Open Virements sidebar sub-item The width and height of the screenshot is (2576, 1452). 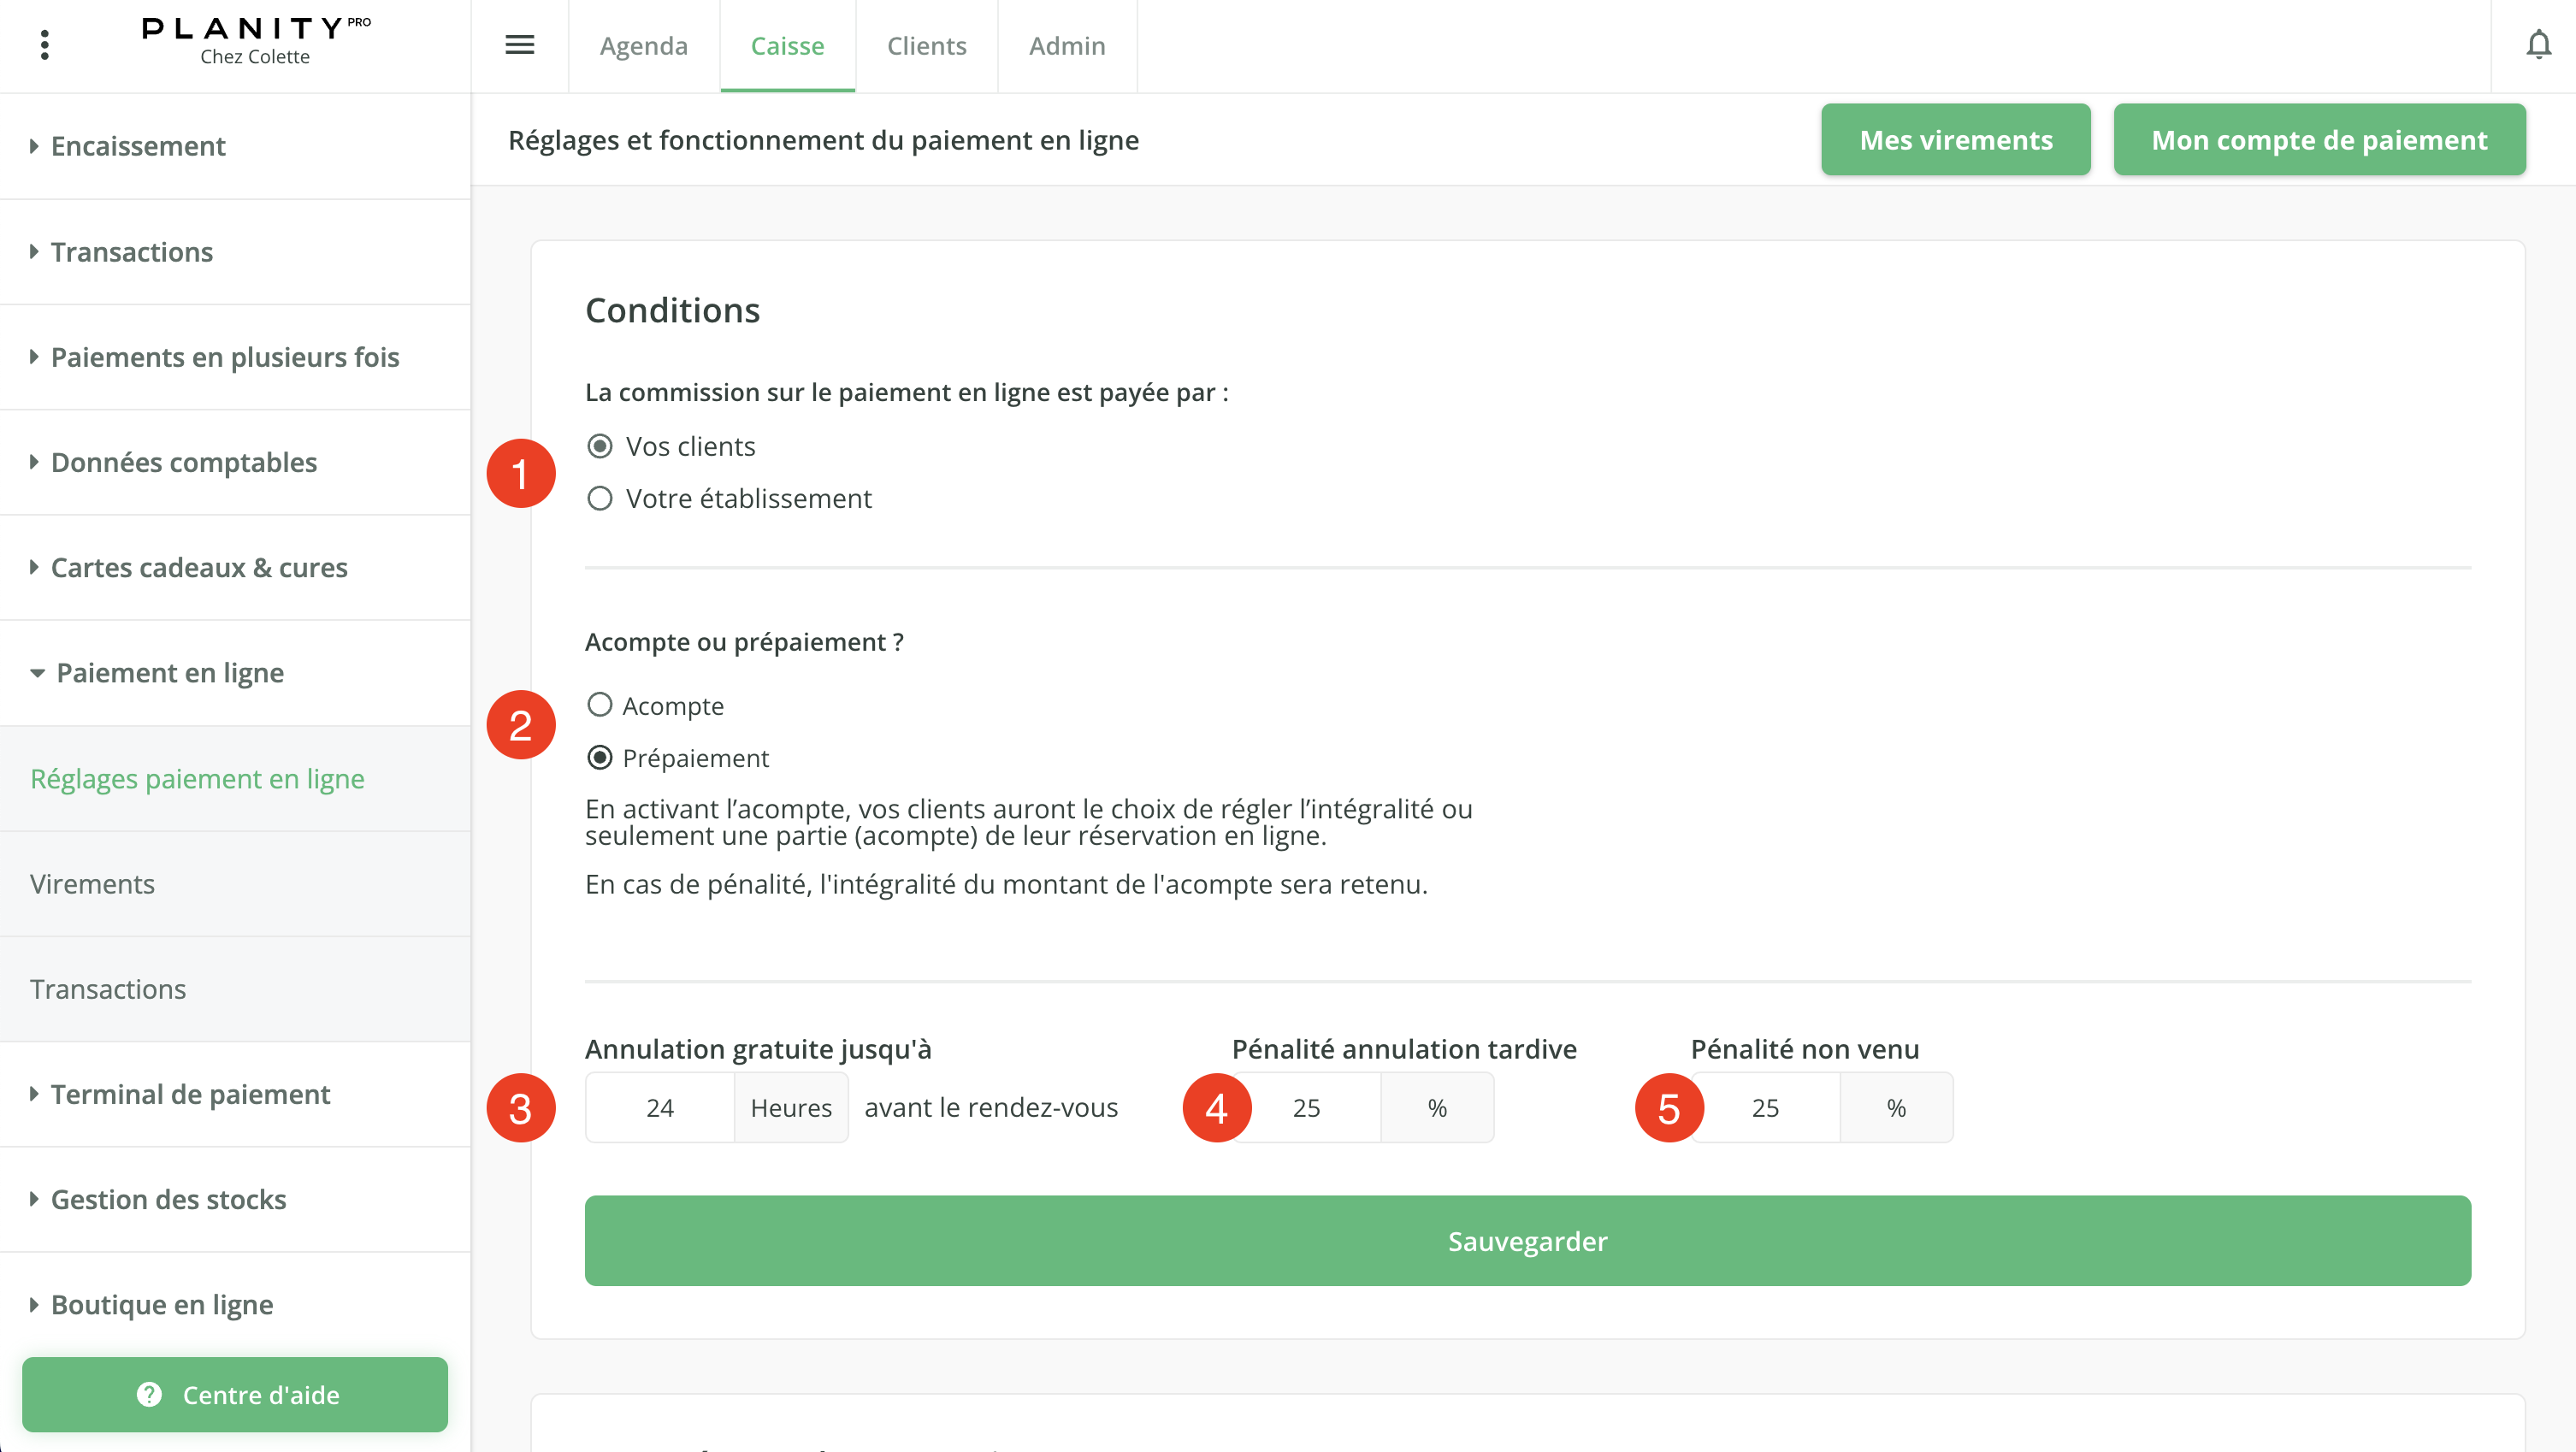[x=92, y=884]
